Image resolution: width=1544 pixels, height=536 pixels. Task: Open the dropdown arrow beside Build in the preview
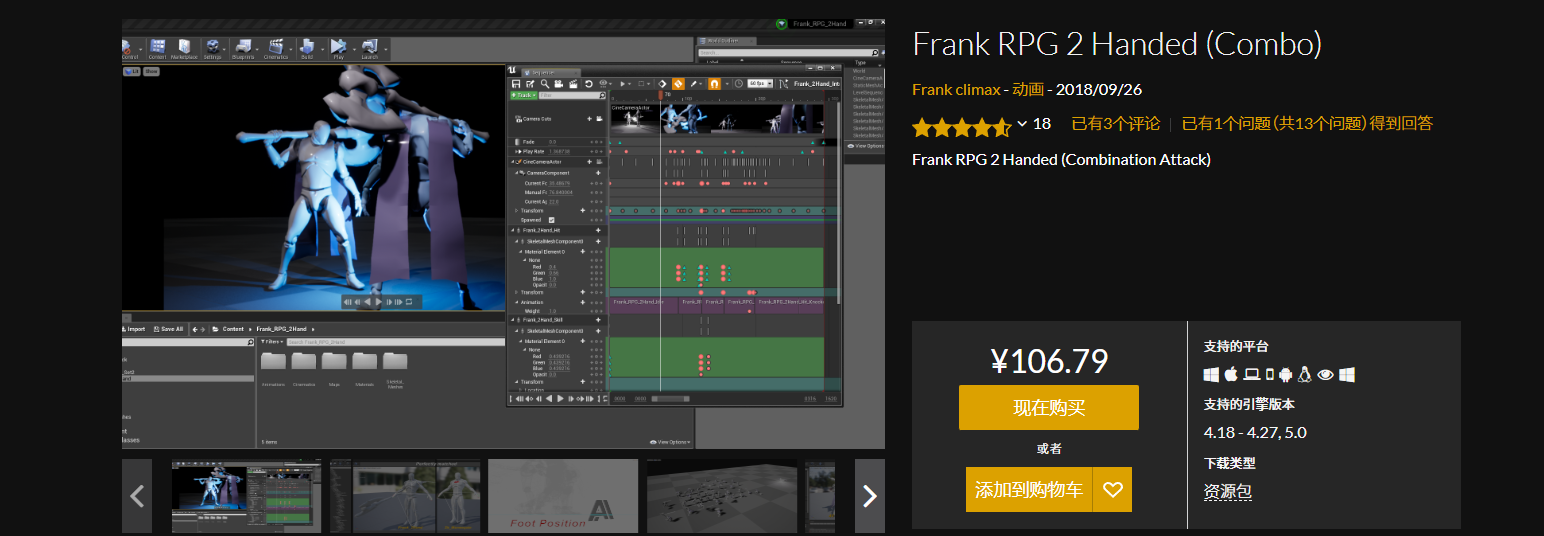click(x=322, y=49)
